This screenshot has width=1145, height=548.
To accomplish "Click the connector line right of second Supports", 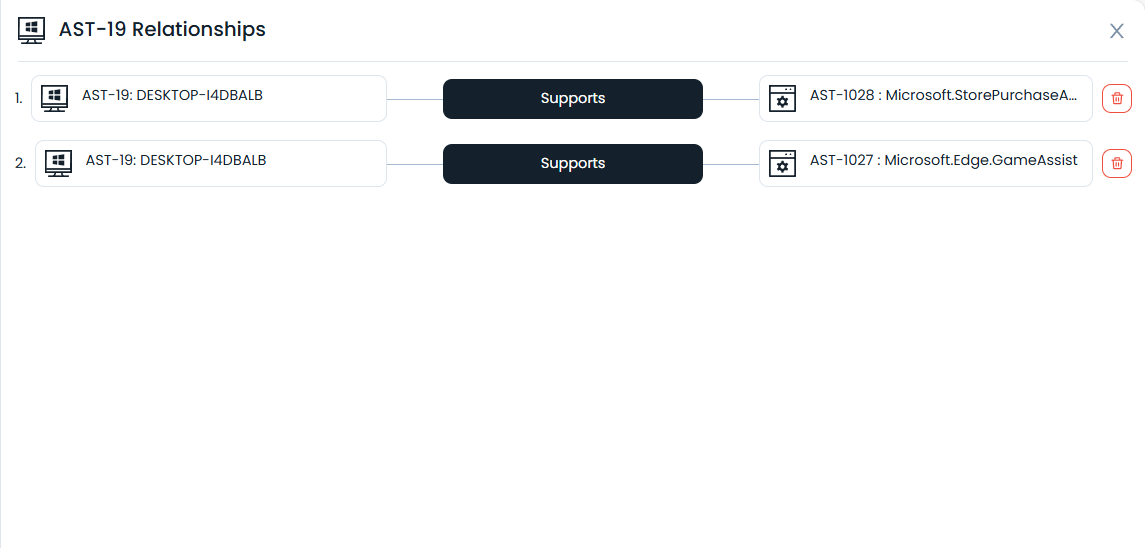I will (731, 164).
